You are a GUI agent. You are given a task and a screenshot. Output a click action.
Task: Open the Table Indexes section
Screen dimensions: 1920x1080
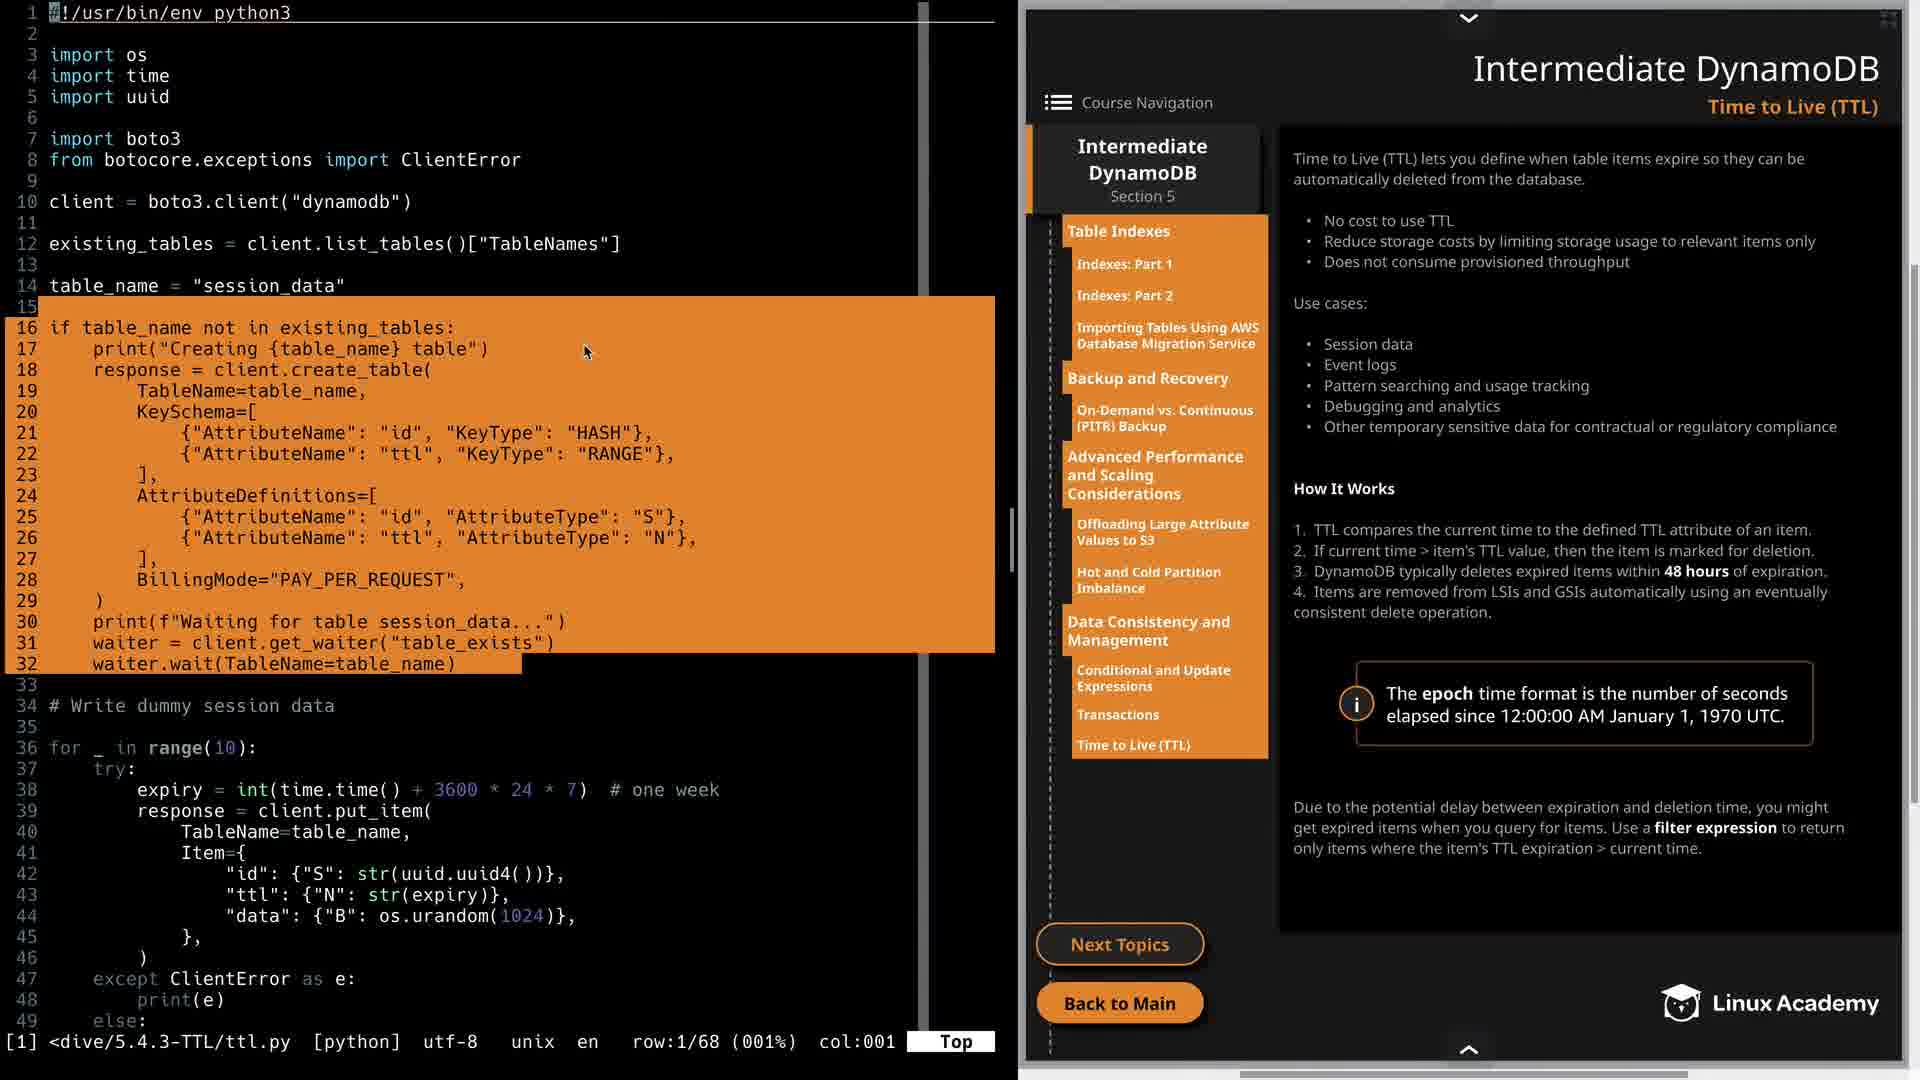pos(1118,231)
